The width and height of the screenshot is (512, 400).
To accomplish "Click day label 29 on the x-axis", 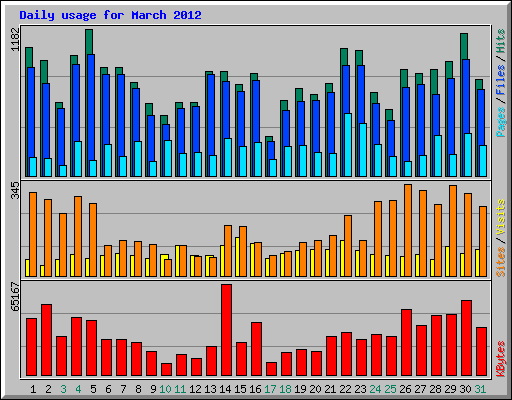I will [450, 389].
